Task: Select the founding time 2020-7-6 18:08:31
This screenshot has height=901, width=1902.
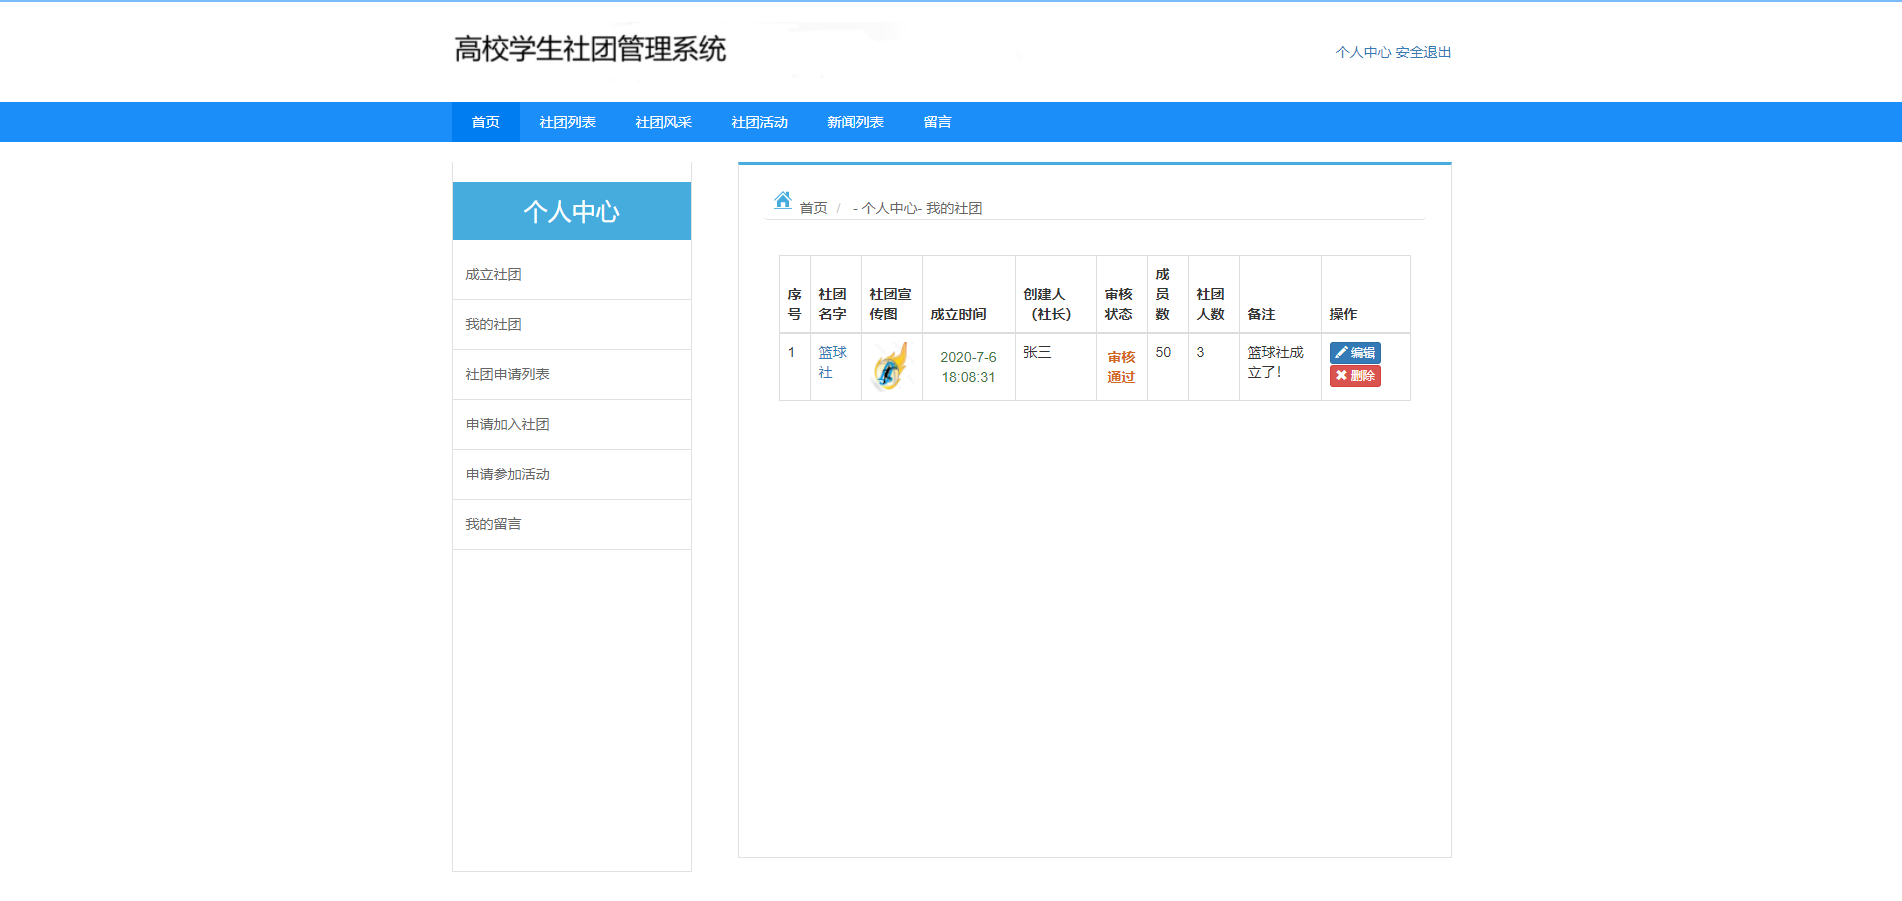Action: coord(968,367)
